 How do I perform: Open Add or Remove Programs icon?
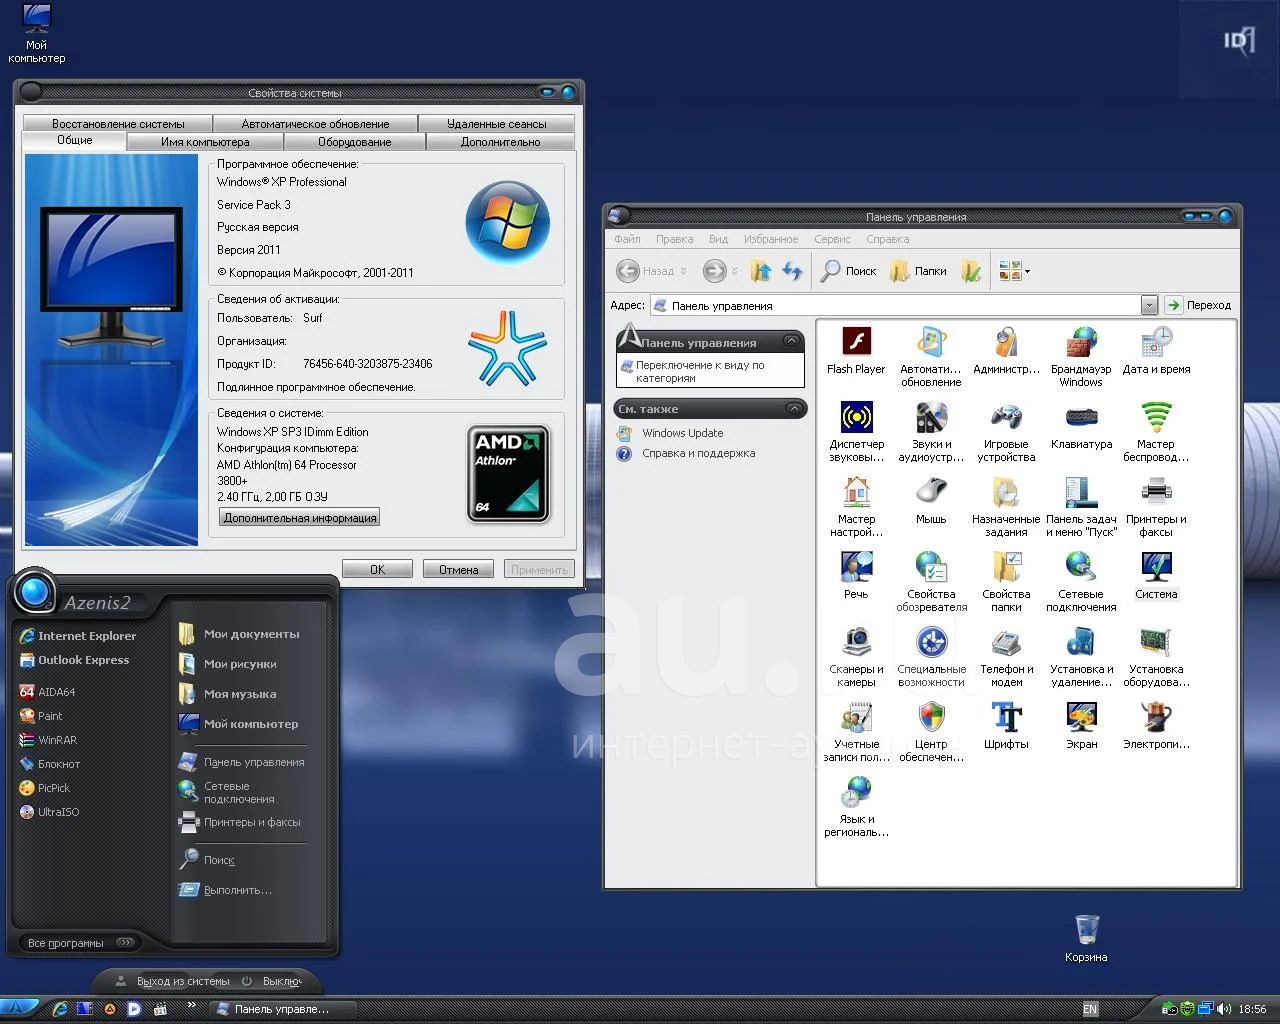(1081, 656)
